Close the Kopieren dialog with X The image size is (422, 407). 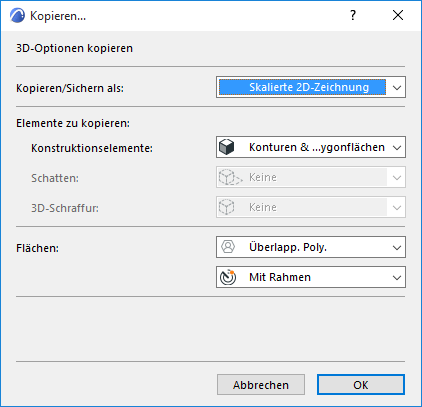click(x=398, y=15)
